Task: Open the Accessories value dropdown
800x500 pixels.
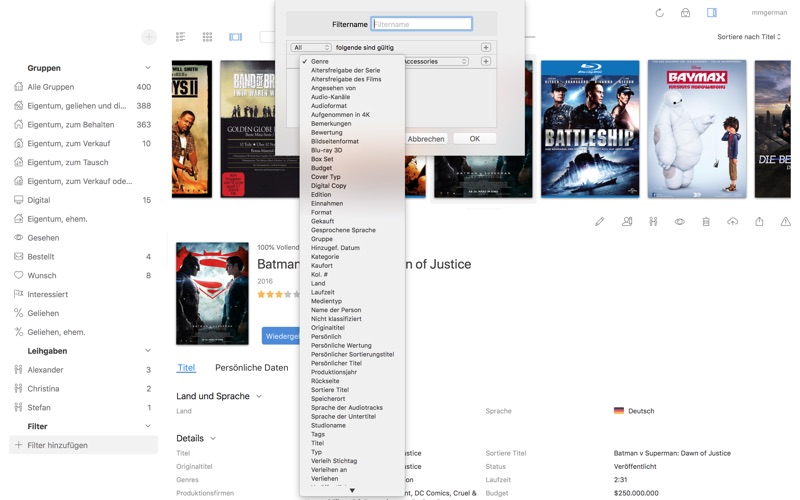Action: pos(436,61)
